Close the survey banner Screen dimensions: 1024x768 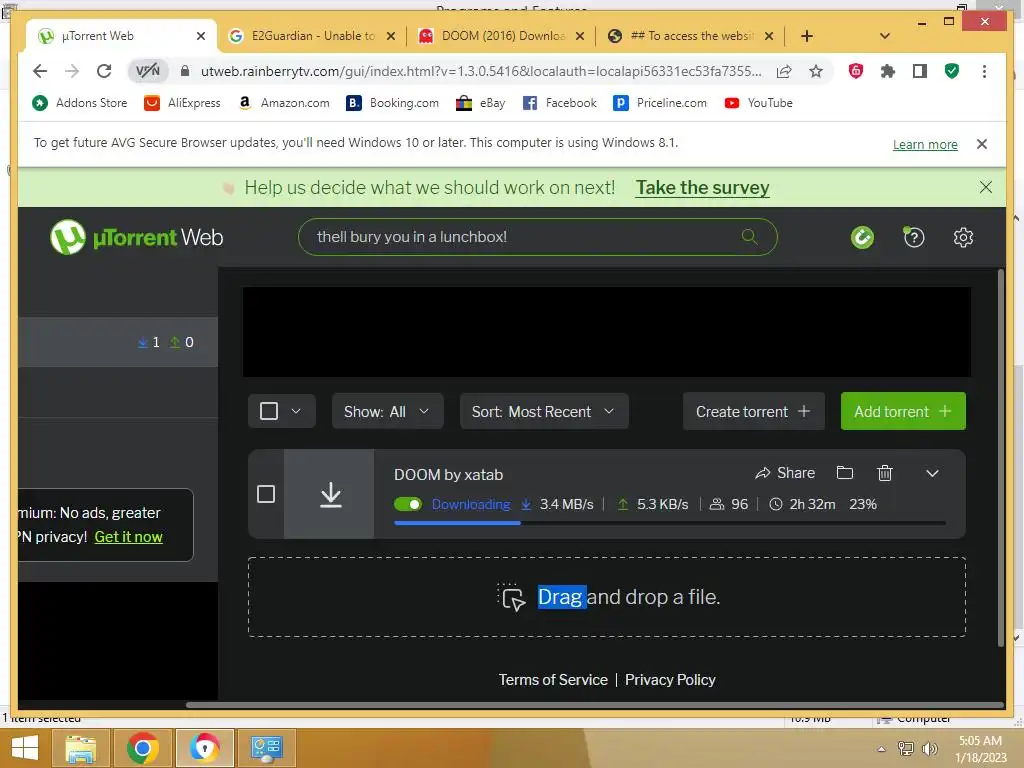985,187
